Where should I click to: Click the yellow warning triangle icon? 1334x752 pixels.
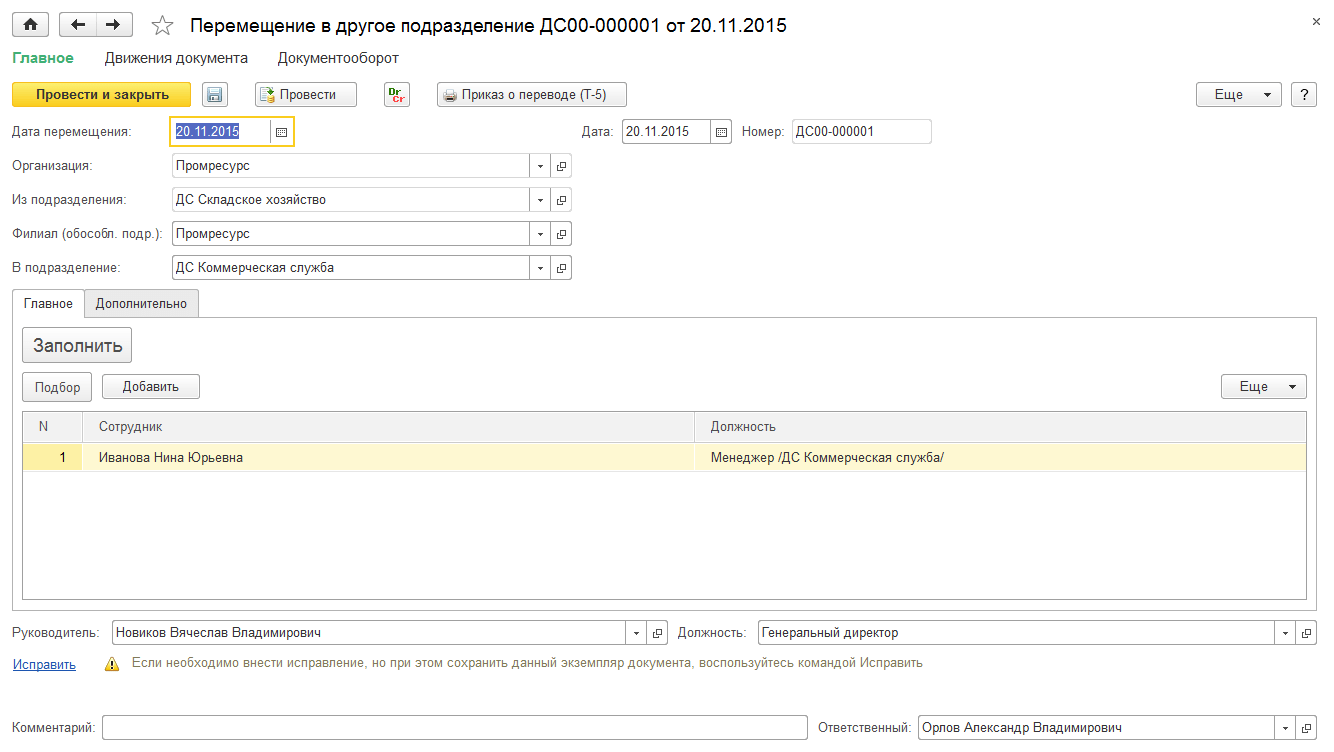coord(113,664)
